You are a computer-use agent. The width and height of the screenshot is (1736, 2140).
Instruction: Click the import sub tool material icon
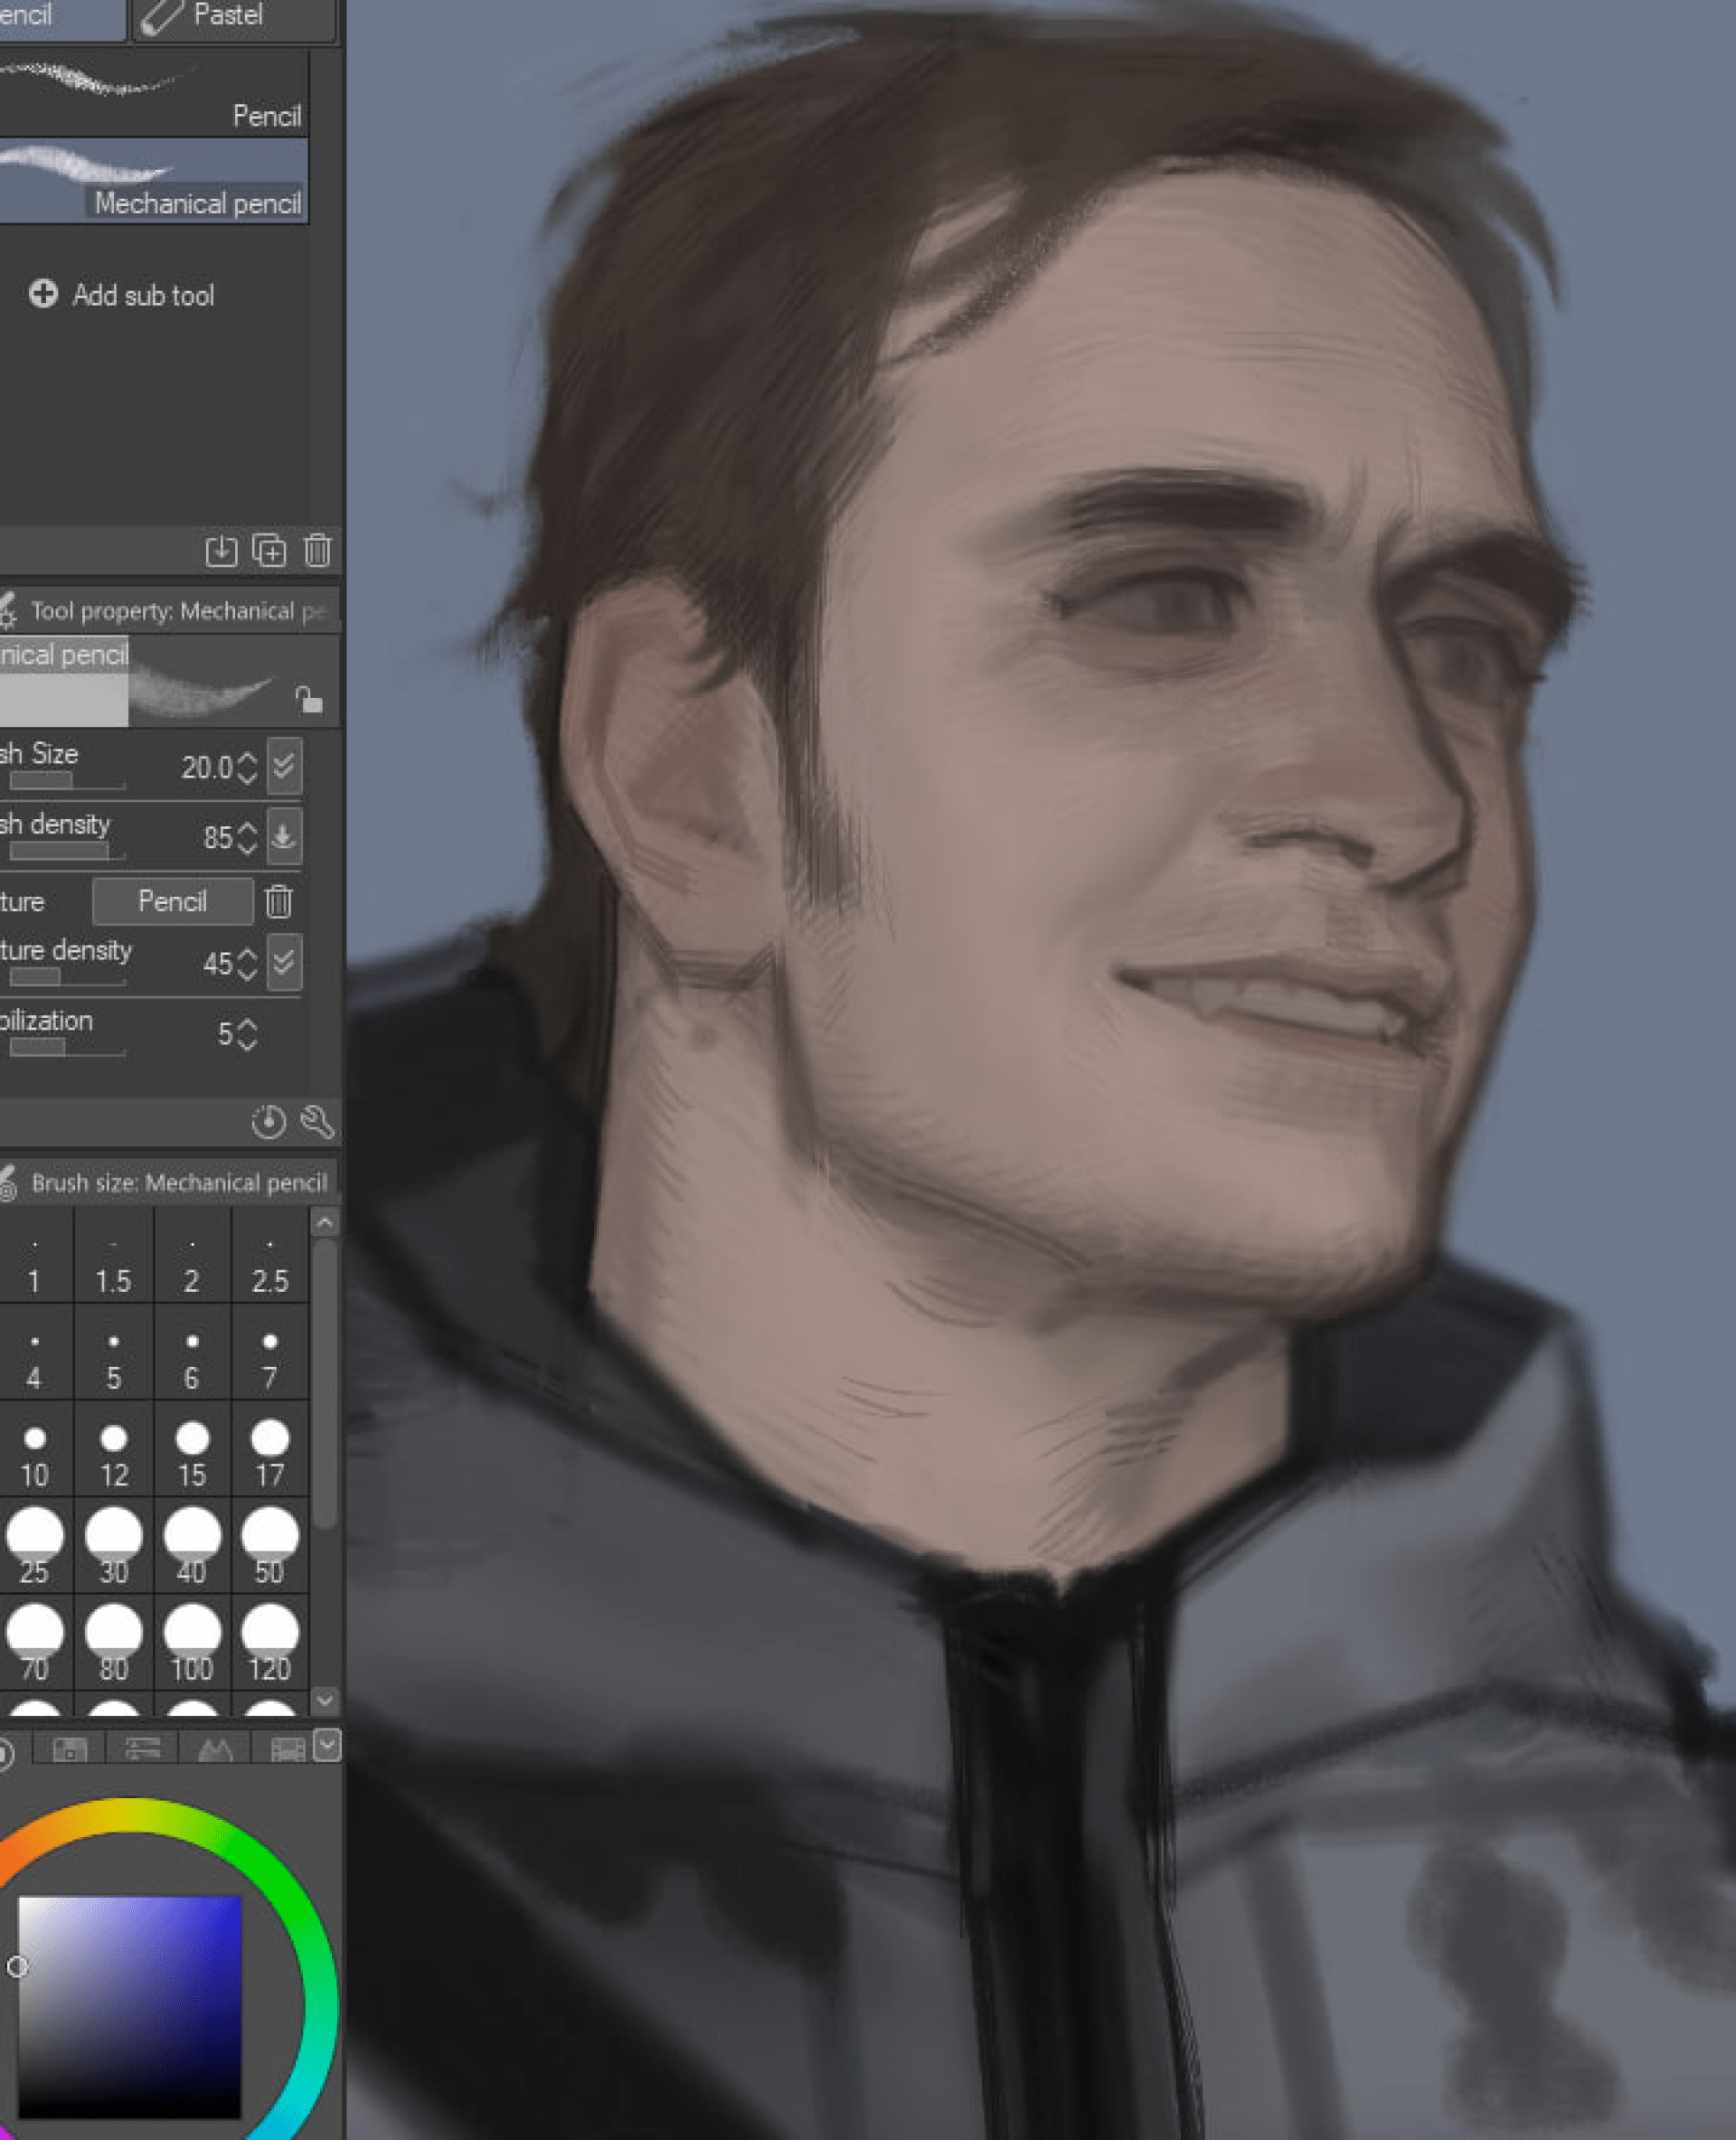click(221, 551)
